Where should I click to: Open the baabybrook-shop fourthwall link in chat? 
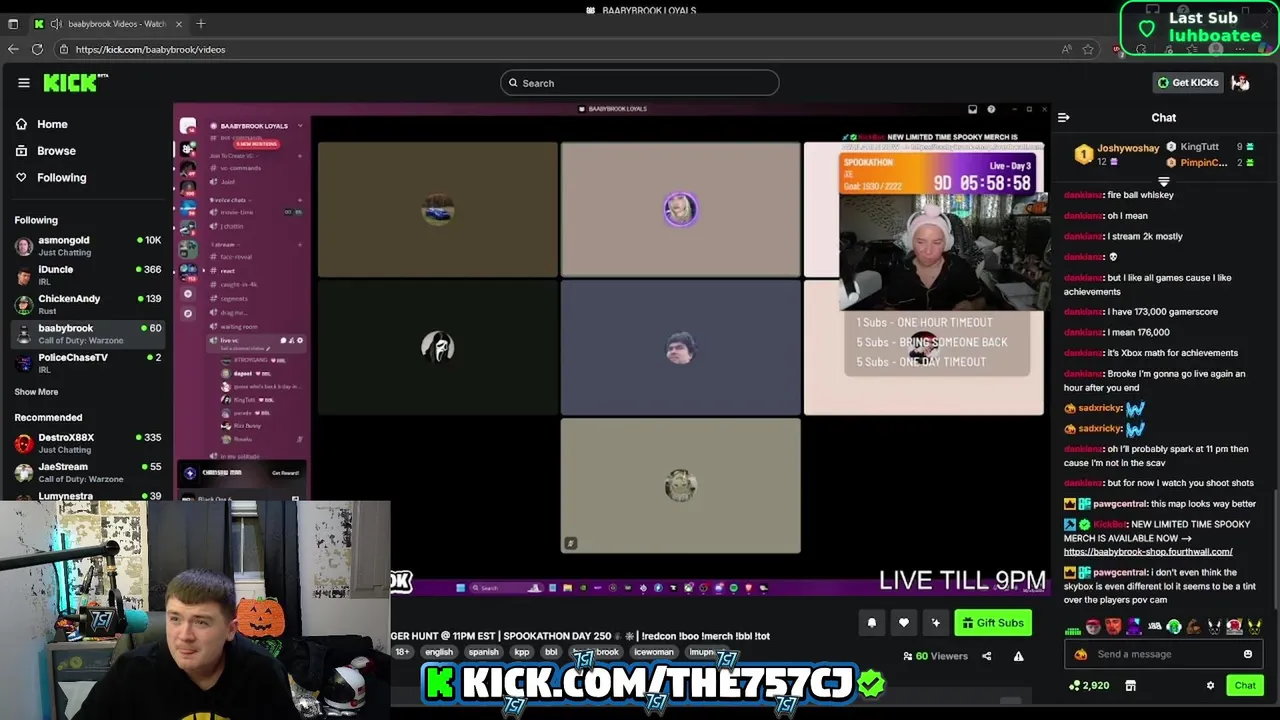(1148, 552)
